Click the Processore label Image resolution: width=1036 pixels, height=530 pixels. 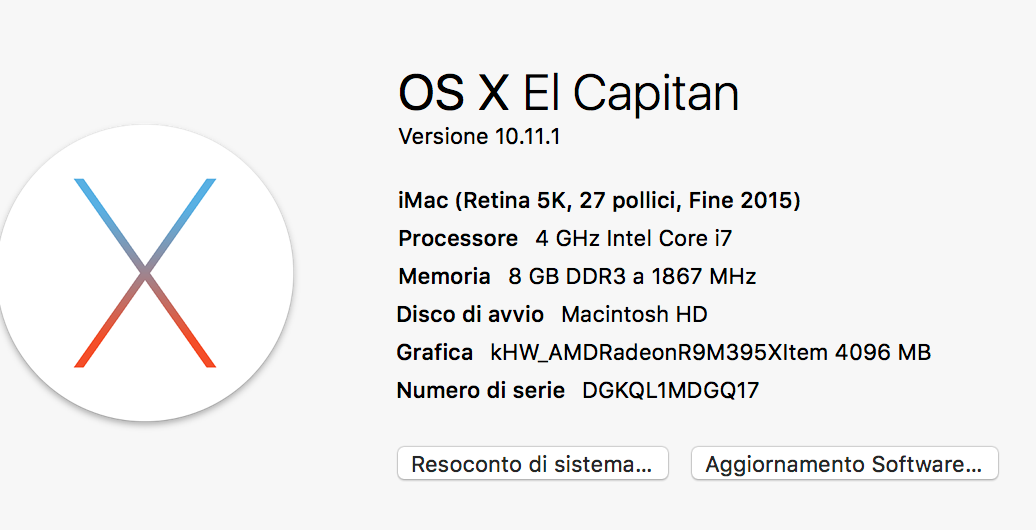tap(458, 239)
